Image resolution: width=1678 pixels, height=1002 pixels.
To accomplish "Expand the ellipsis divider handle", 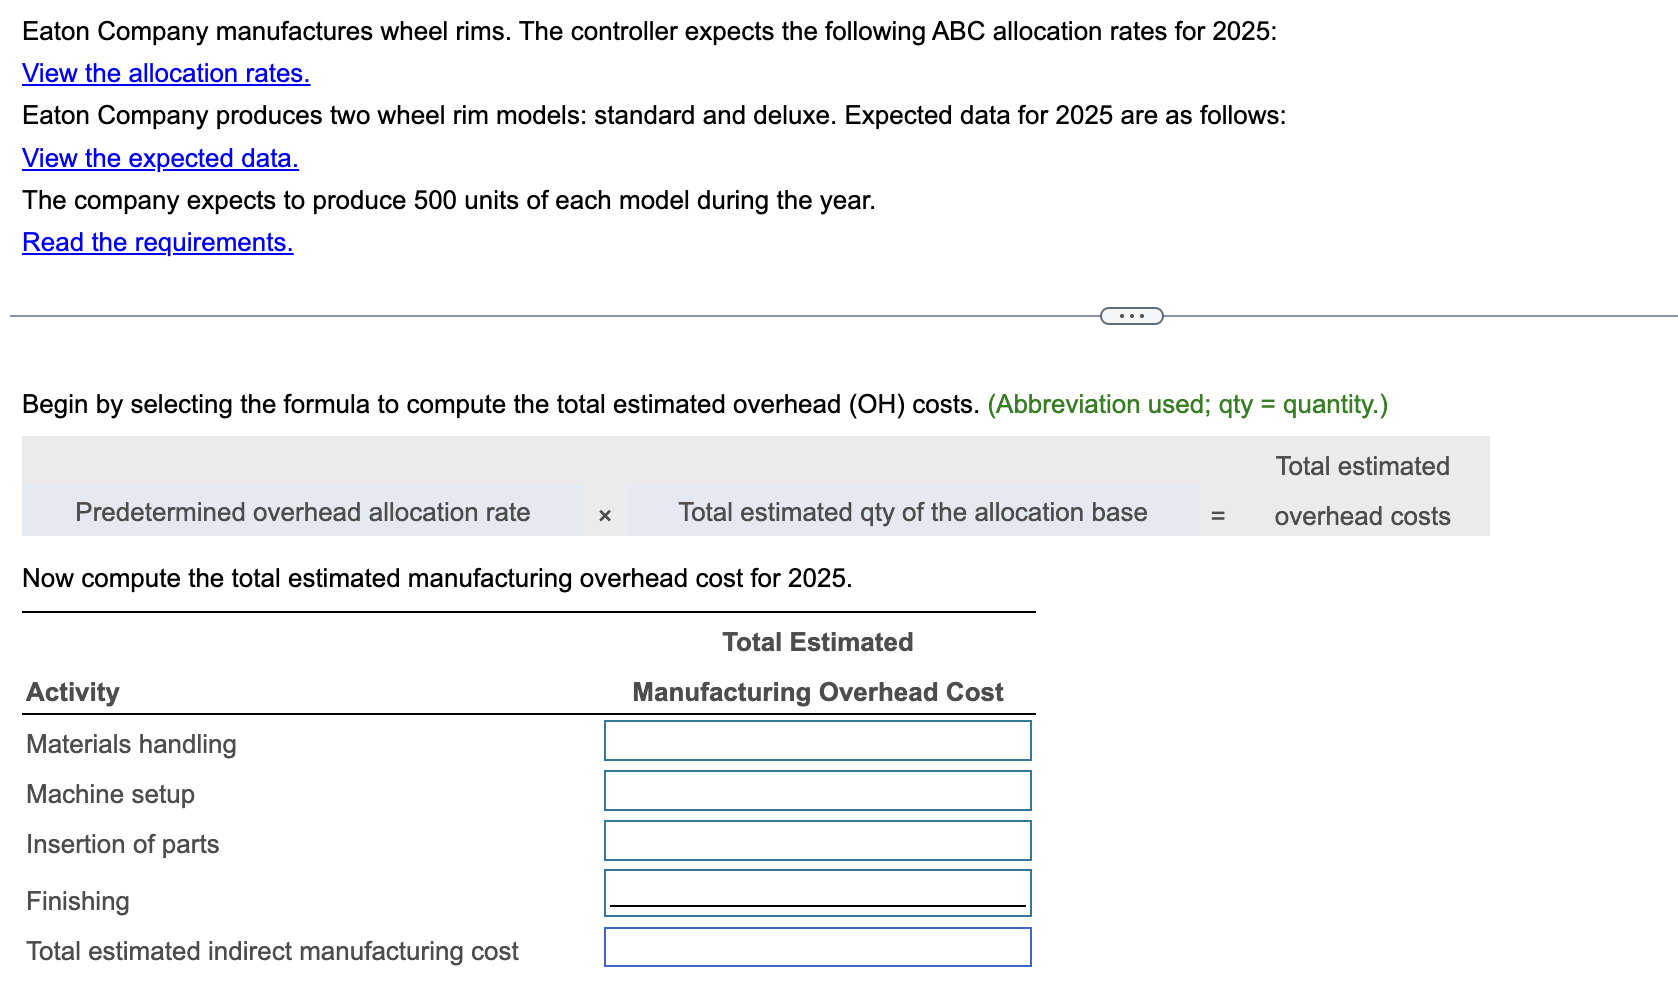I will click(1131, 316).
